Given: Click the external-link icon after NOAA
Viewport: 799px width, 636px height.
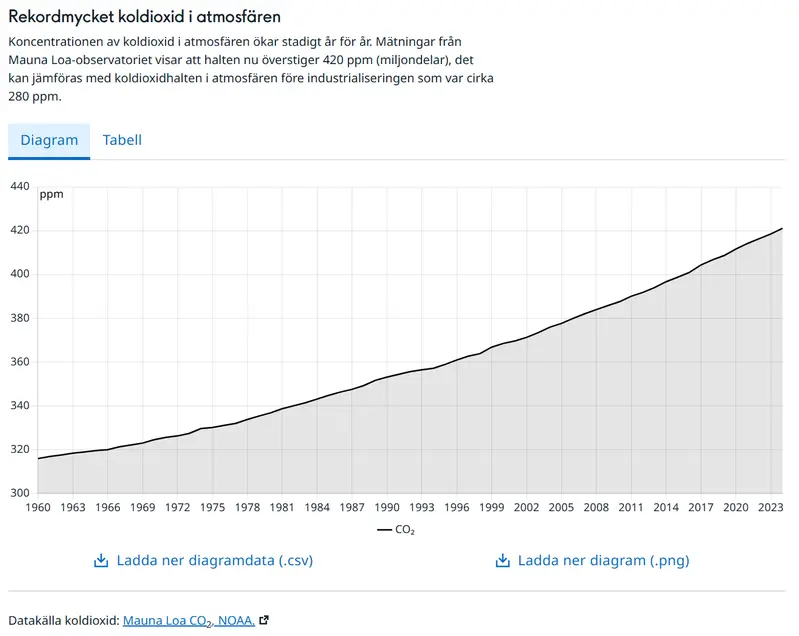Looking at the screenshot, I should point(264,620).
